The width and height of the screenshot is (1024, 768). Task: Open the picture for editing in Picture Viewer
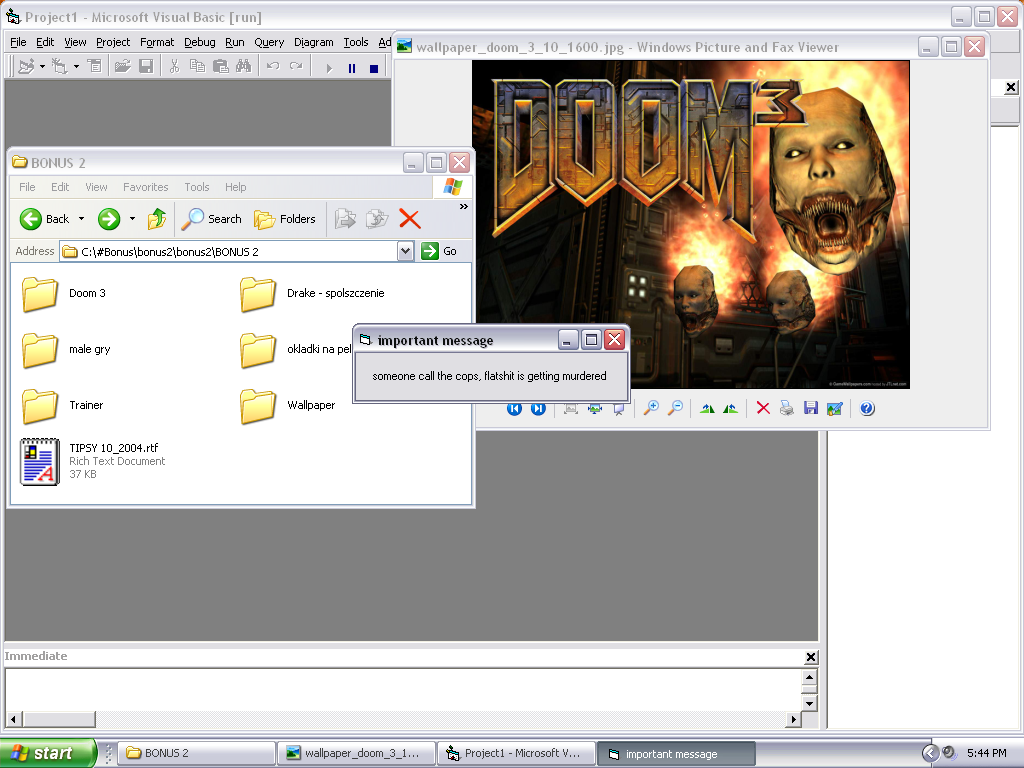tap(835, 409)
